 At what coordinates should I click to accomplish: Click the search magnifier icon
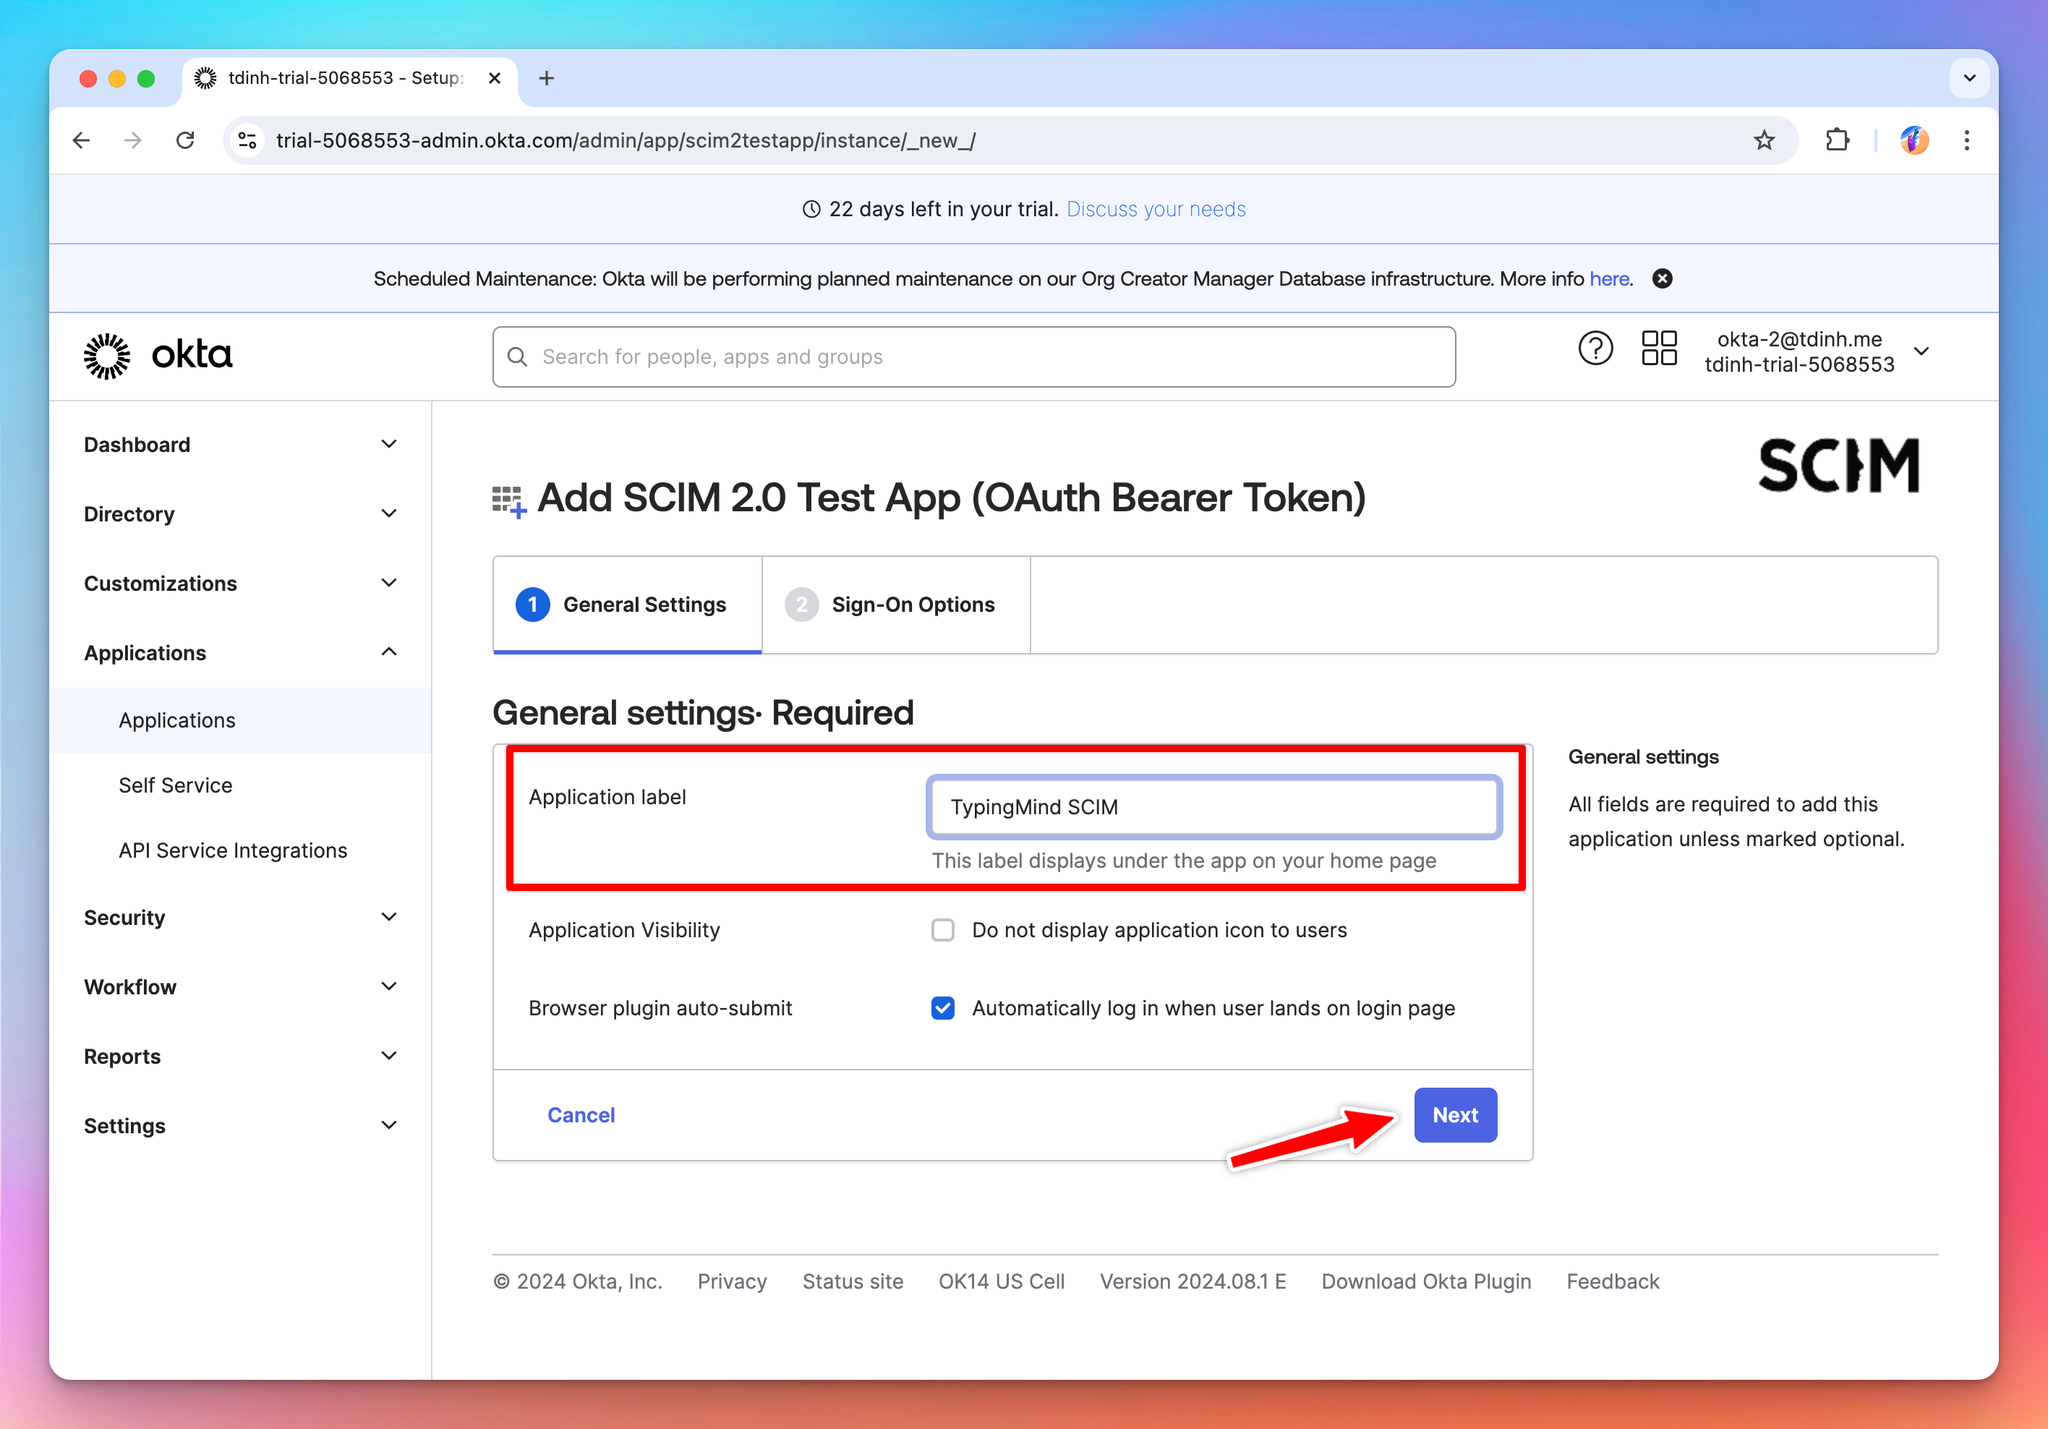[517, 357]
